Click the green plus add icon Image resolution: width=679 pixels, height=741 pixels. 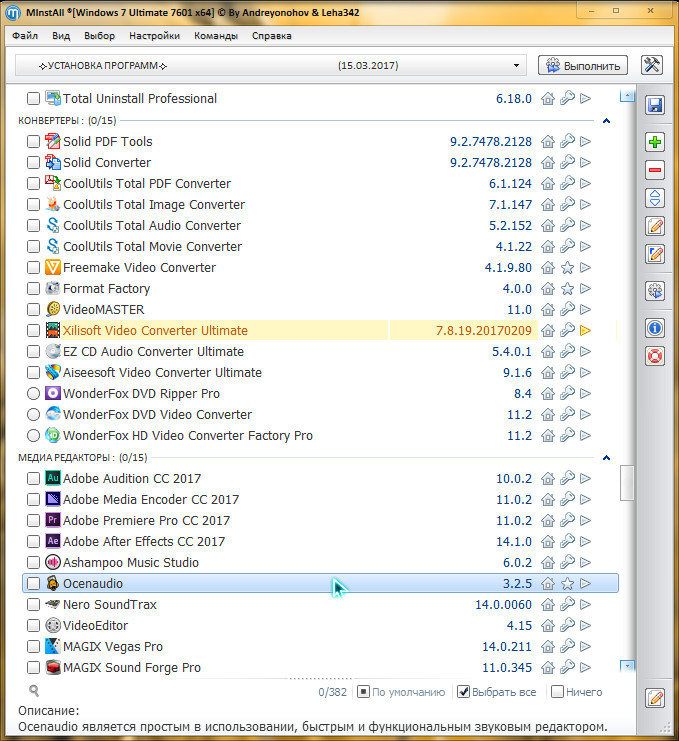pos(655,142)
